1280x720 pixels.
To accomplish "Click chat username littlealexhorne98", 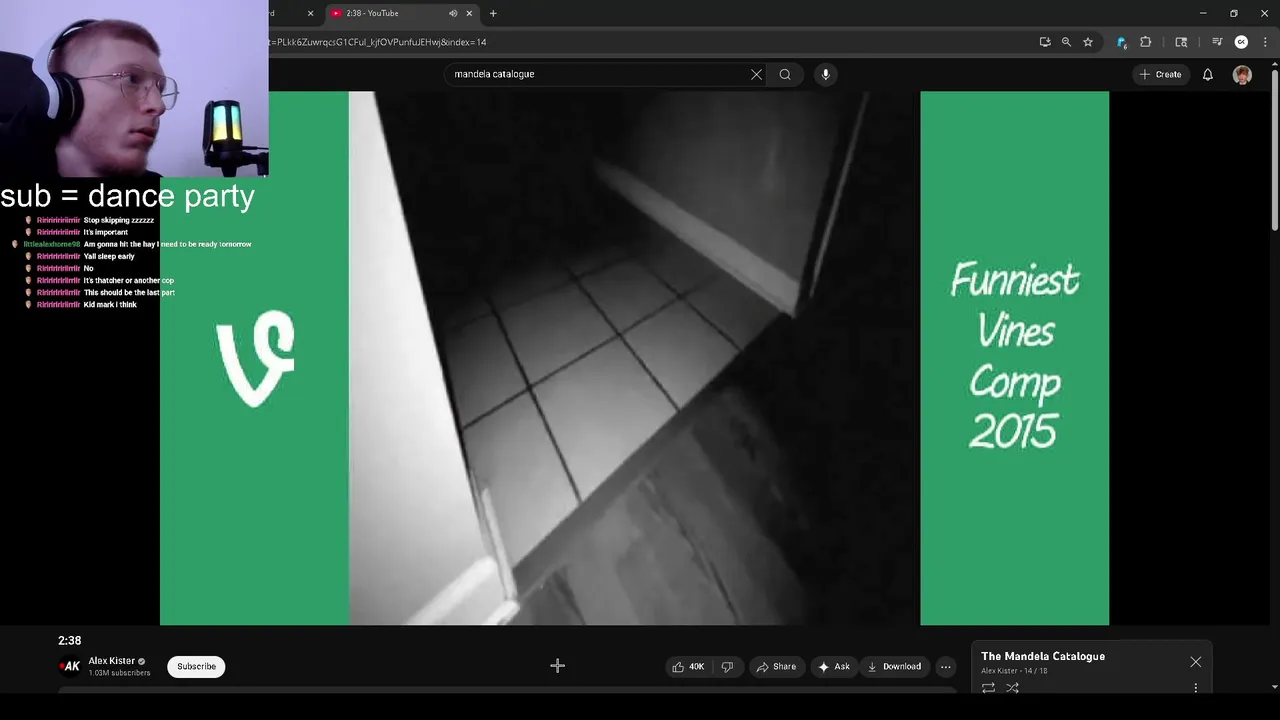I will [52, 244].
